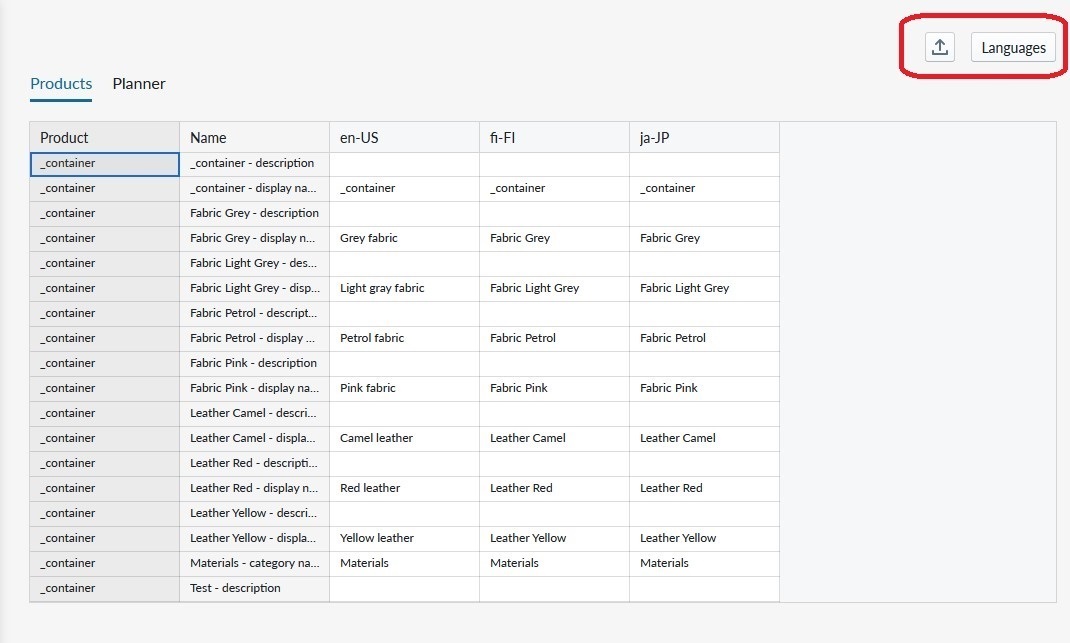Click the ja-JP 'Leather Red' cell
The image size is (1070, 643).
coord(704,489)
